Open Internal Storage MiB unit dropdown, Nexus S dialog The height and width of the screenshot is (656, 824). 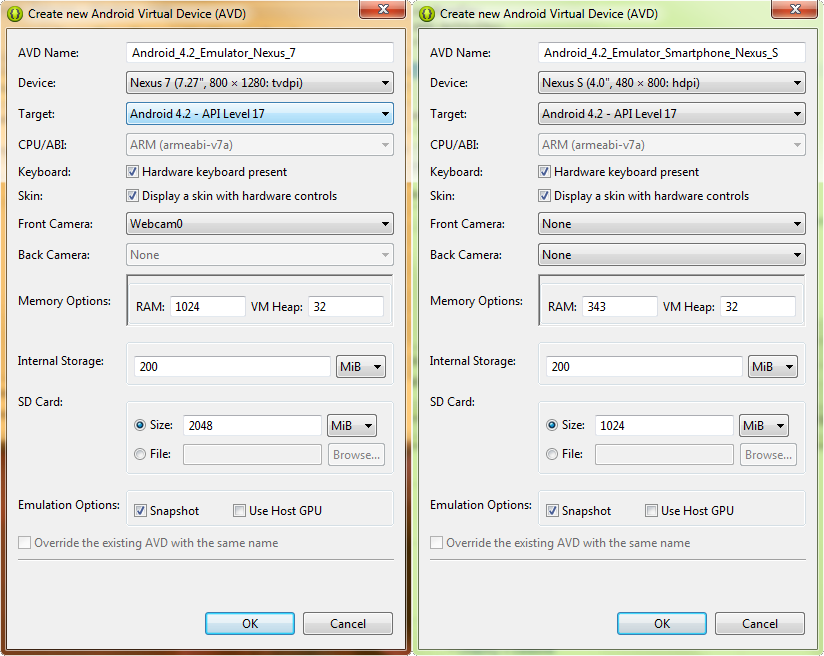[772, 367]
